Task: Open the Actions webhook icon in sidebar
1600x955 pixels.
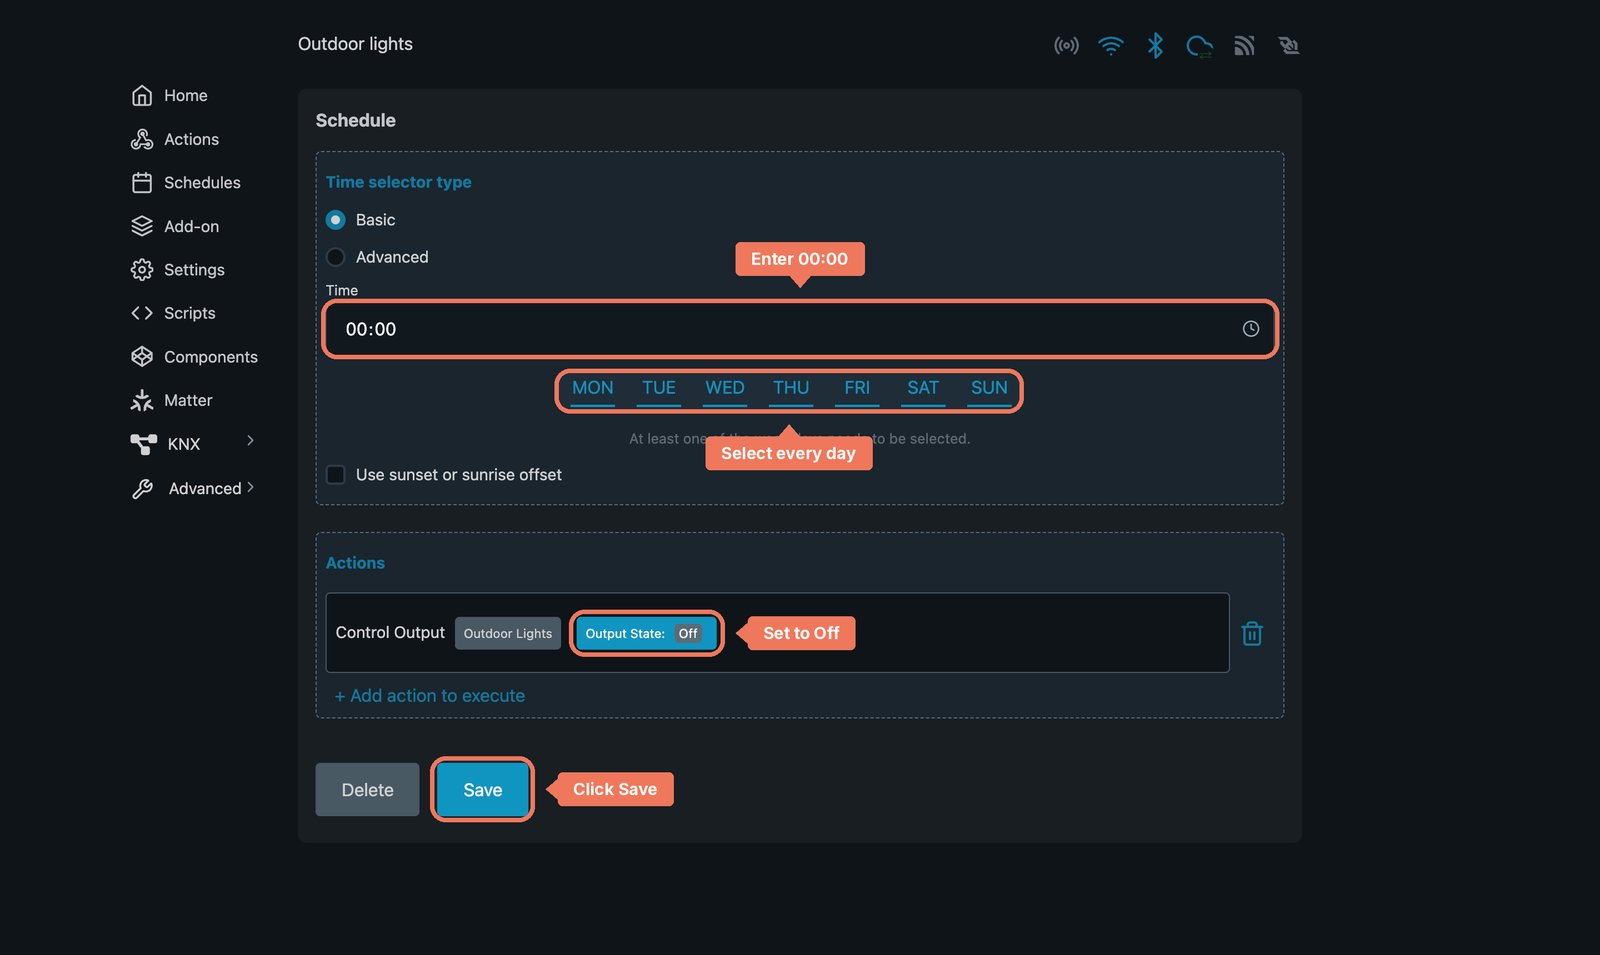Action: pyautogui.click(x=142, y=139)
